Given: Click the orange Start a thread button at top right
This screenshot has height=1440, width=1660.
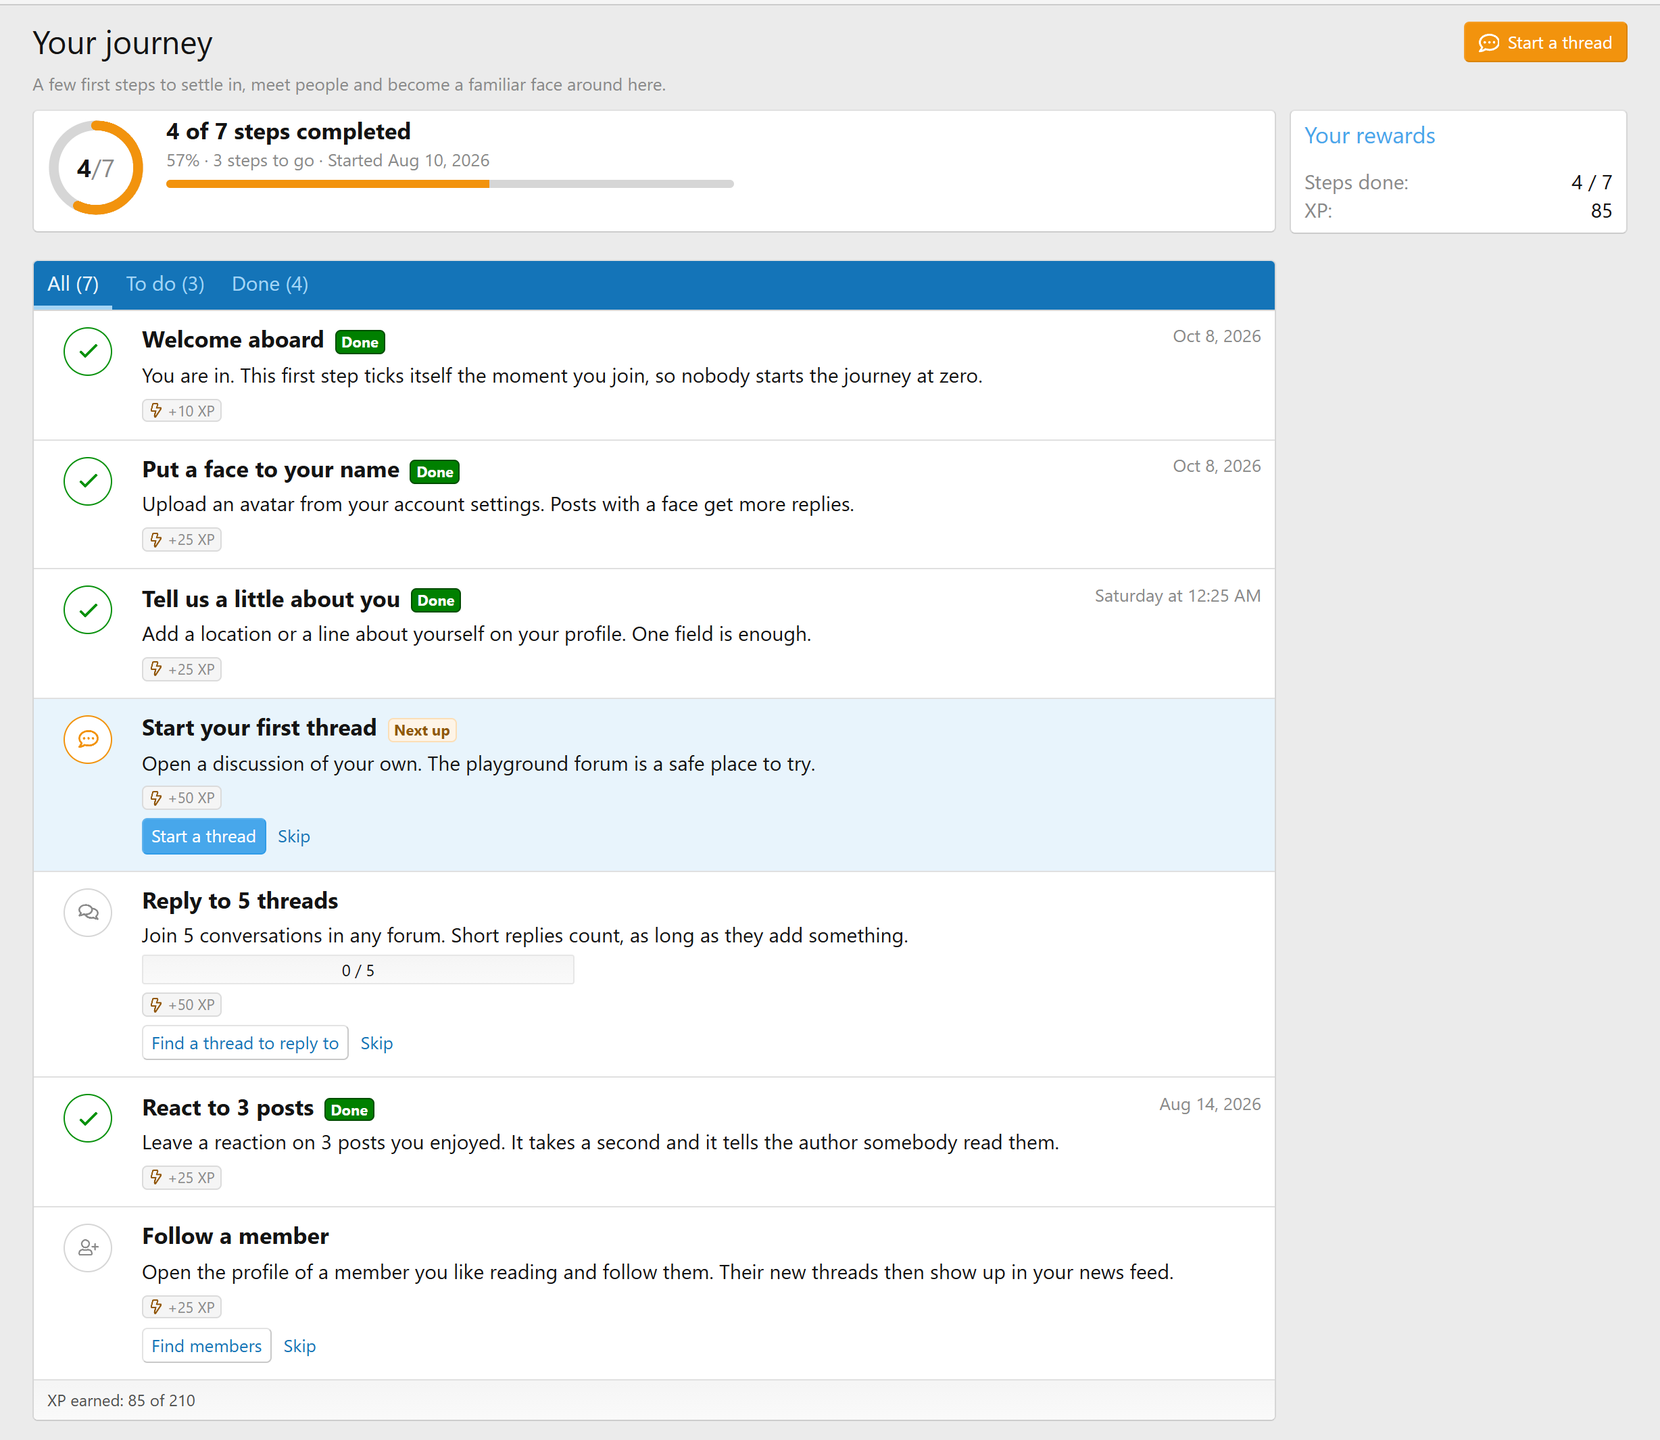Looking at the screenshot, I should tap(1545, 43).
